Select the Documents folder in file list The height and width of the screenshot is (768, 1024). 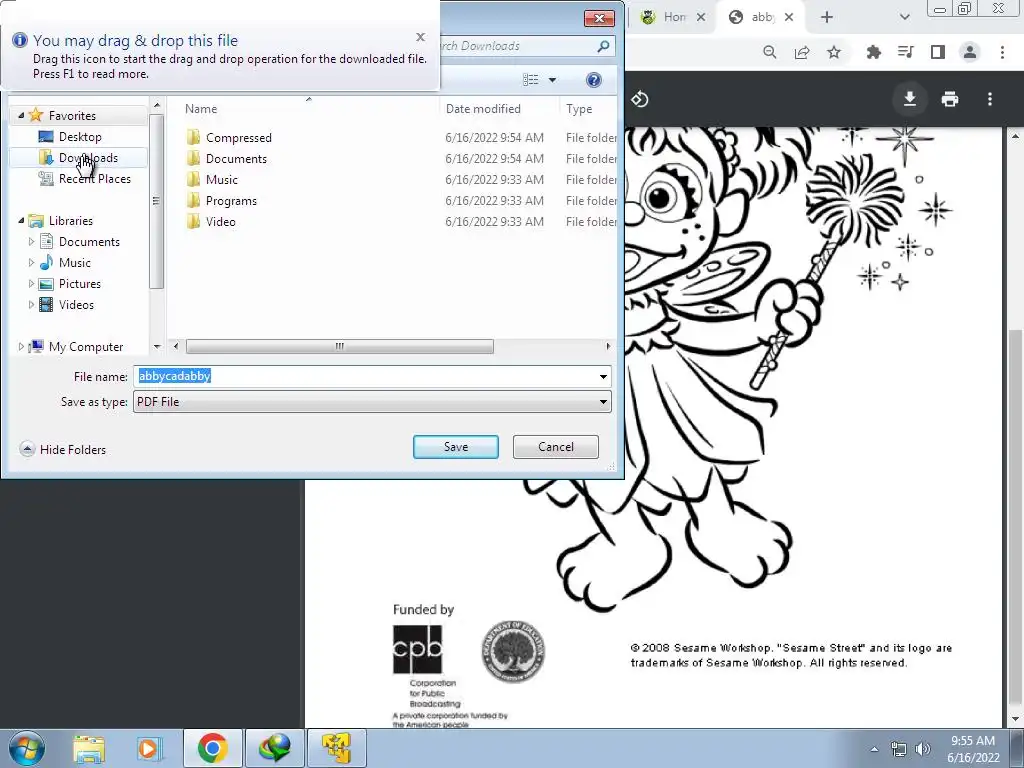(236, 159)
